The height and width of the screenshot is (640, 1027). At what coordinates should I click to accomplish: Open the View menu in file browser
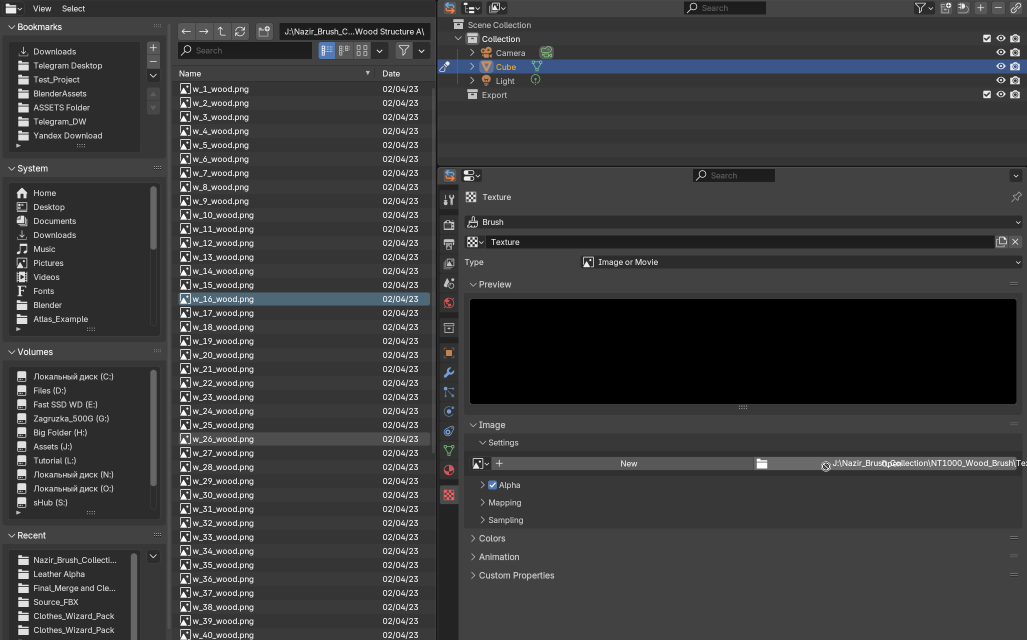click(42, 9)
